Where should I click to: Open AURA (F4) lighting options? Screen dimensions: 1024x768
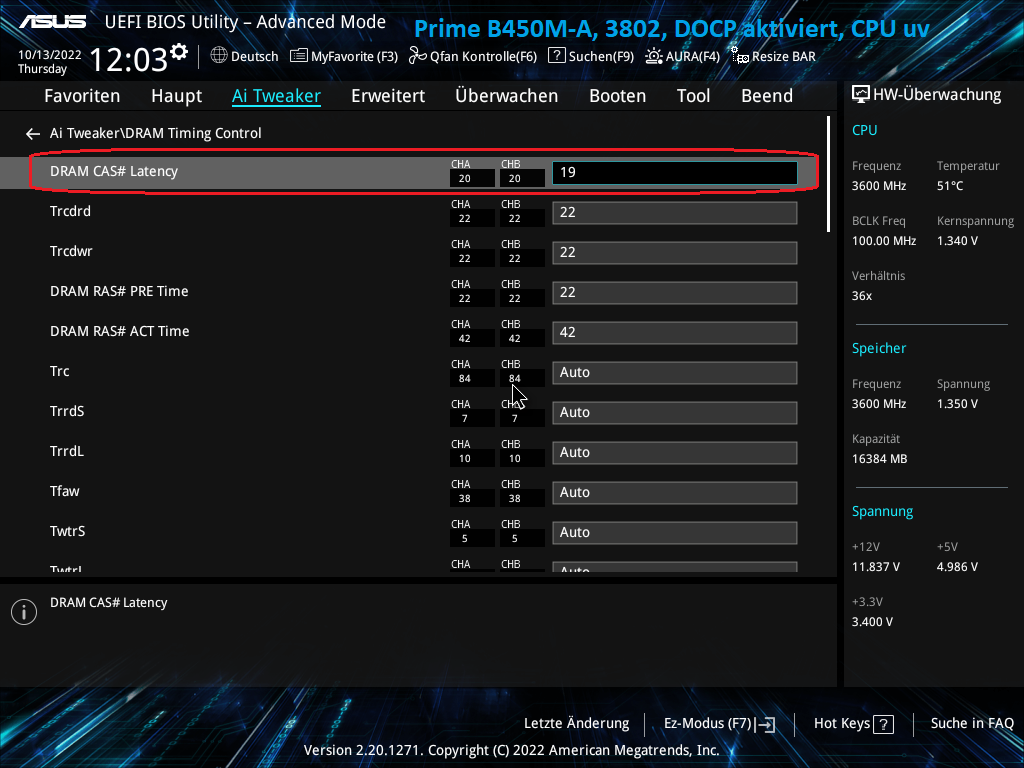click(x=682, y=56)
